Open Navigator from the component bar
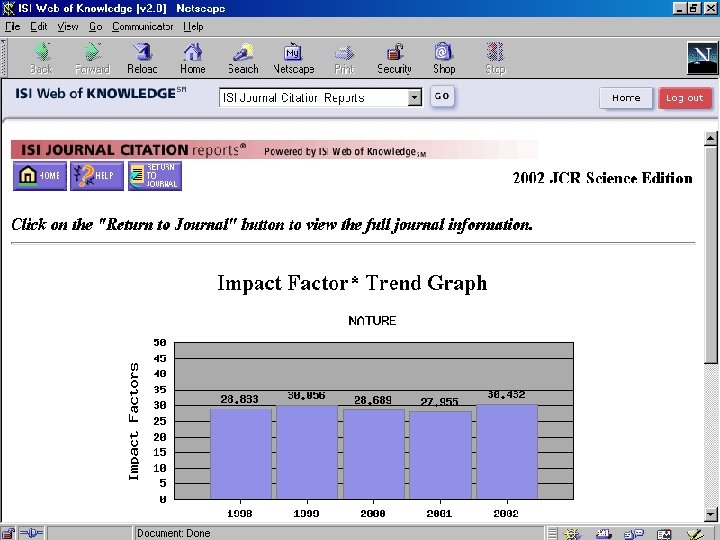This screenshot has height=540, width=720. click(x=572, y=534)
